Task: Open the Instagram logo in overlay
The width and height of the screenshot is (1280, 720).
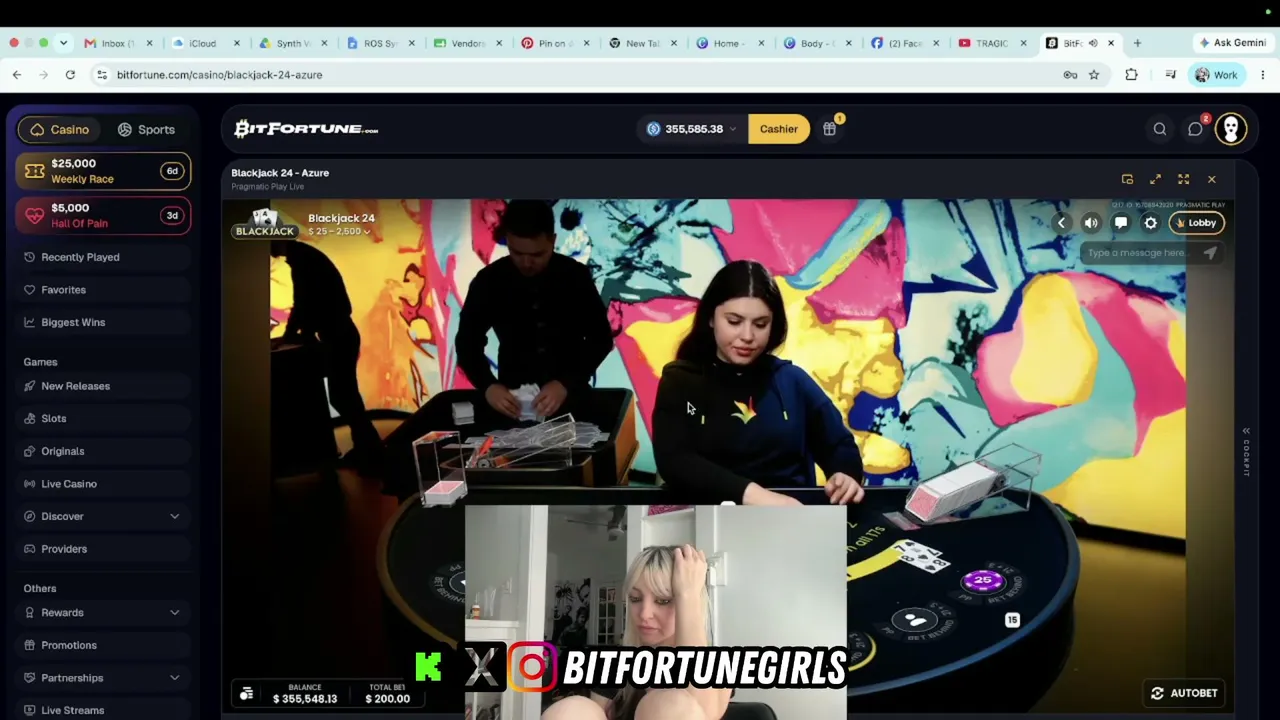Action: click(x=532, y=667)
